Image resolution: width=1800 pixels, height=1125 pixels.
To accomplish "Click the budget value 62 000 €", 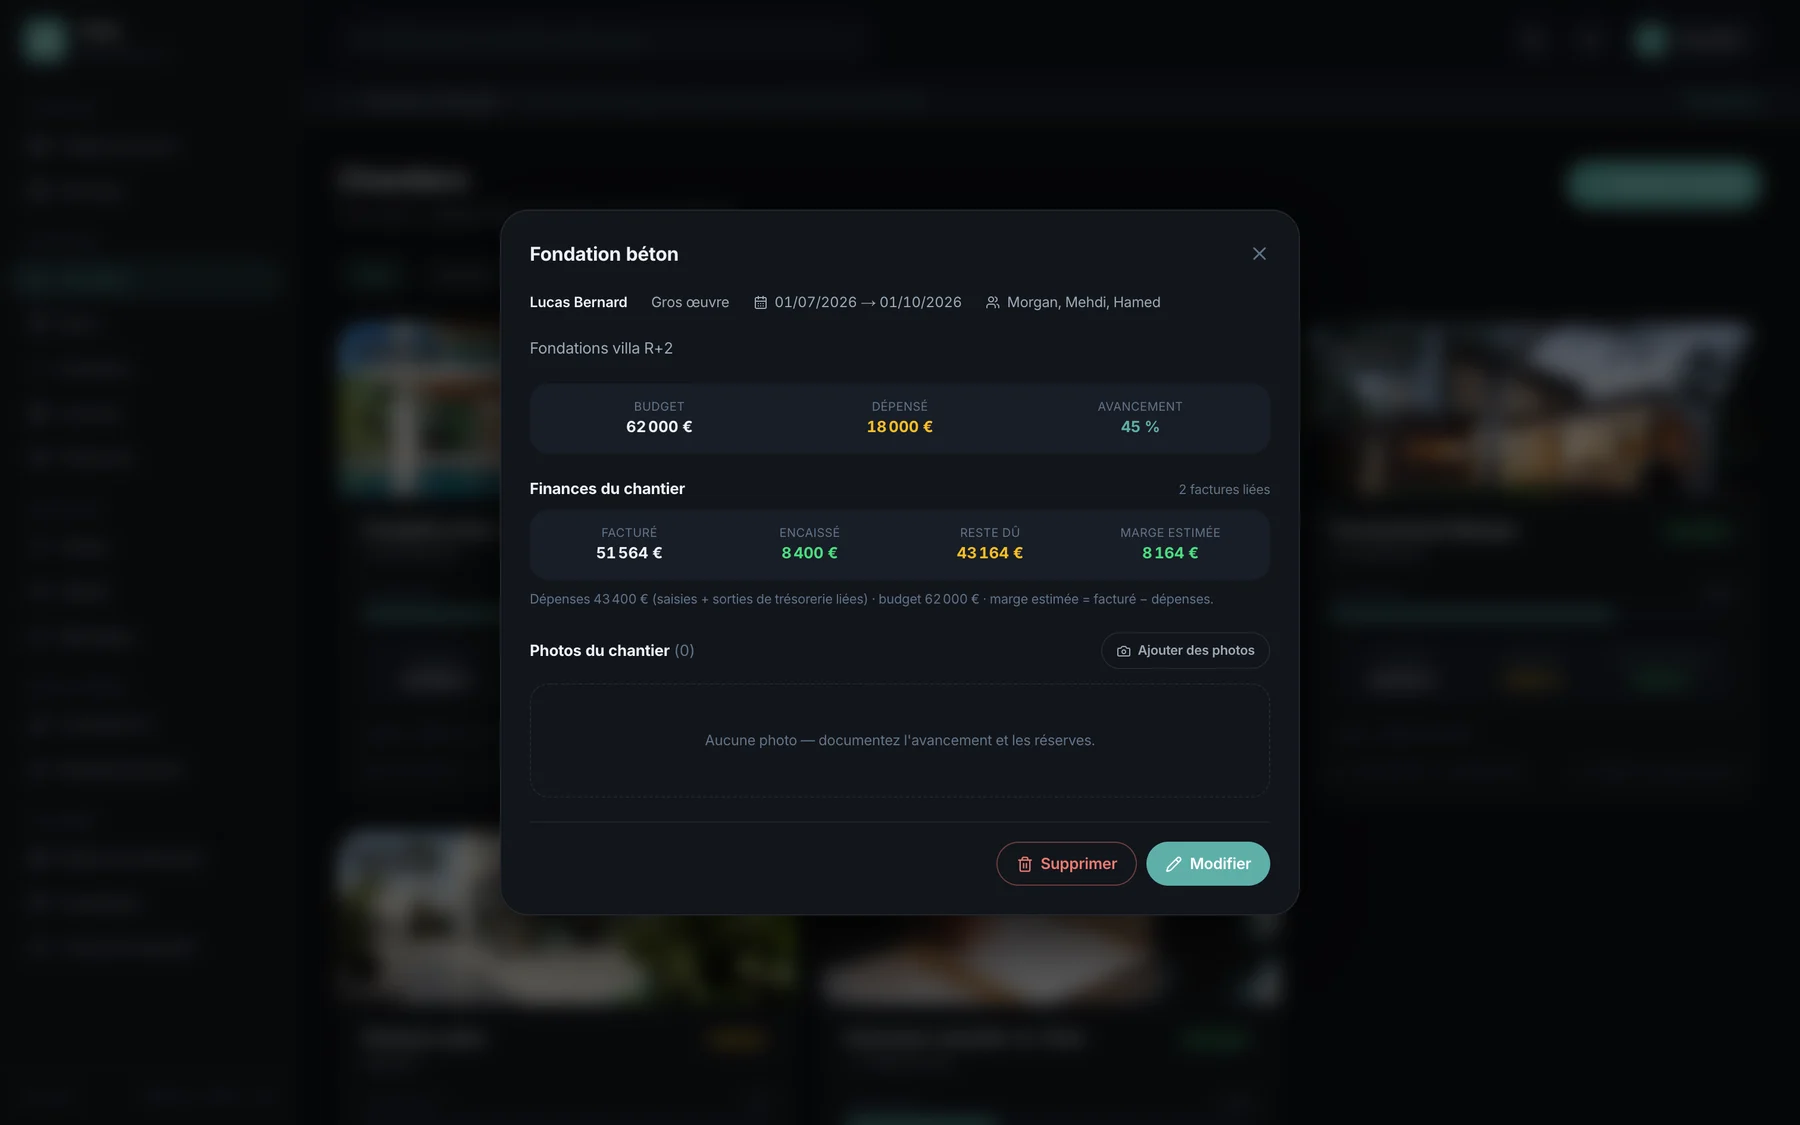I will pyautogui.click(x=659, y=427).
